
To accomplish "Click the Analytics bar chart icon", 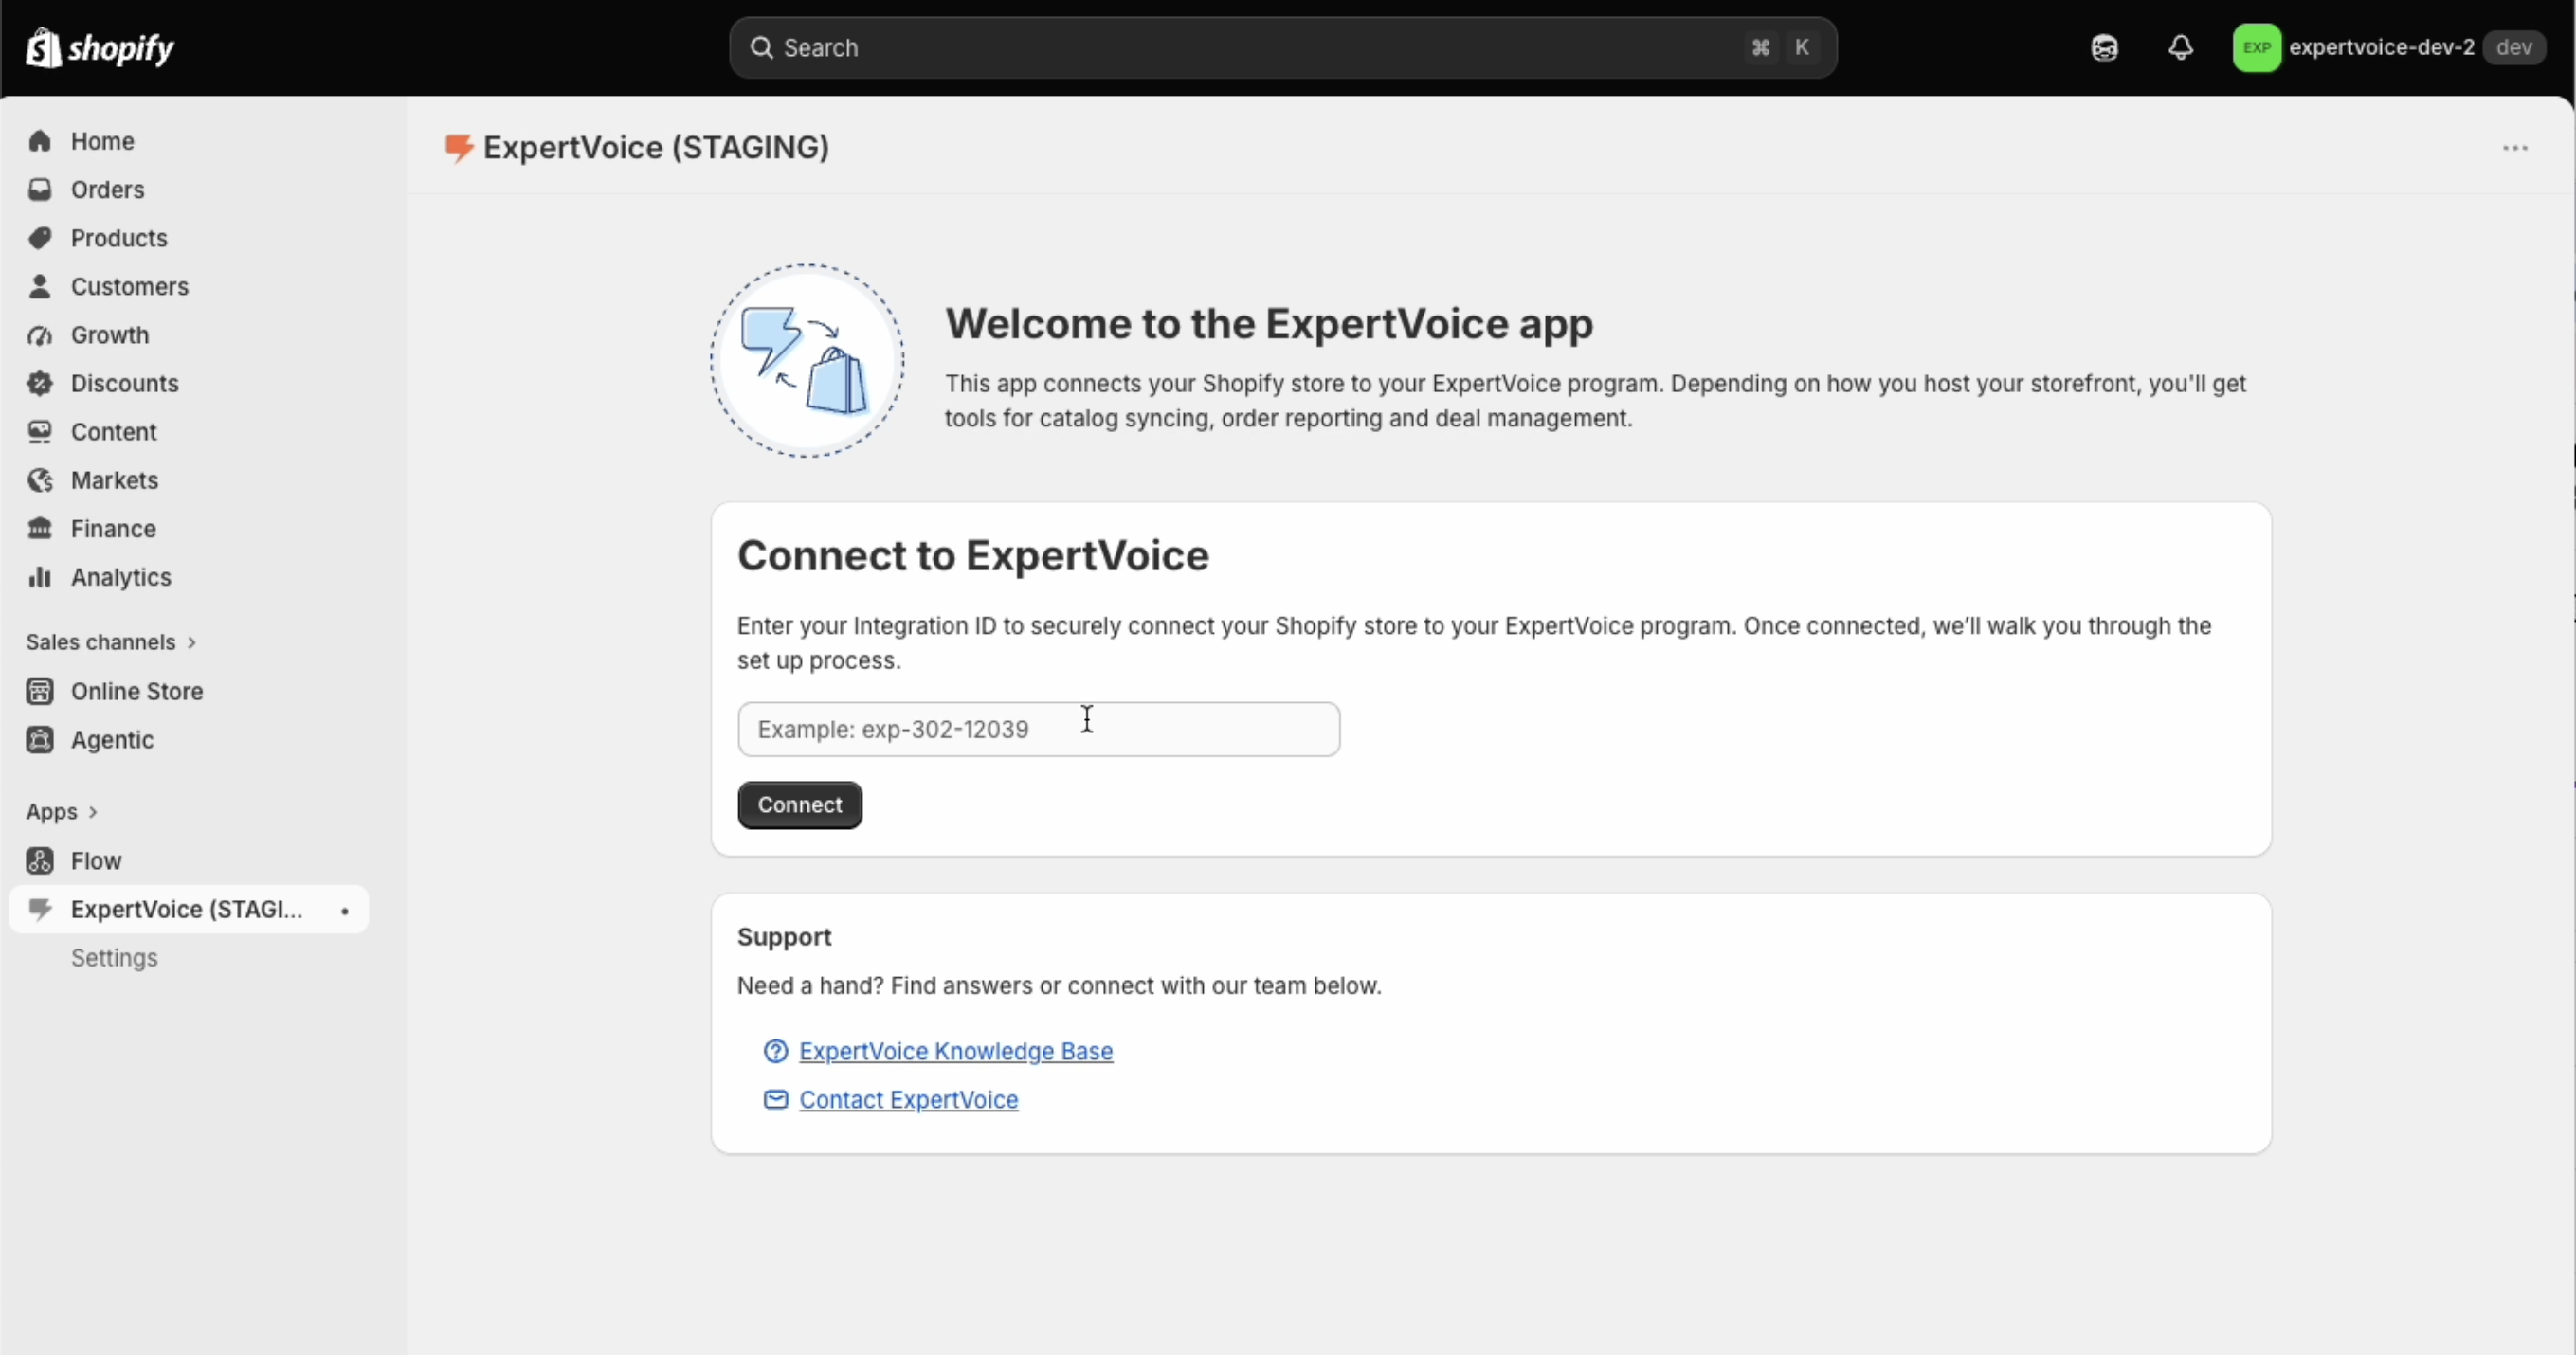I will click(40, 577).
